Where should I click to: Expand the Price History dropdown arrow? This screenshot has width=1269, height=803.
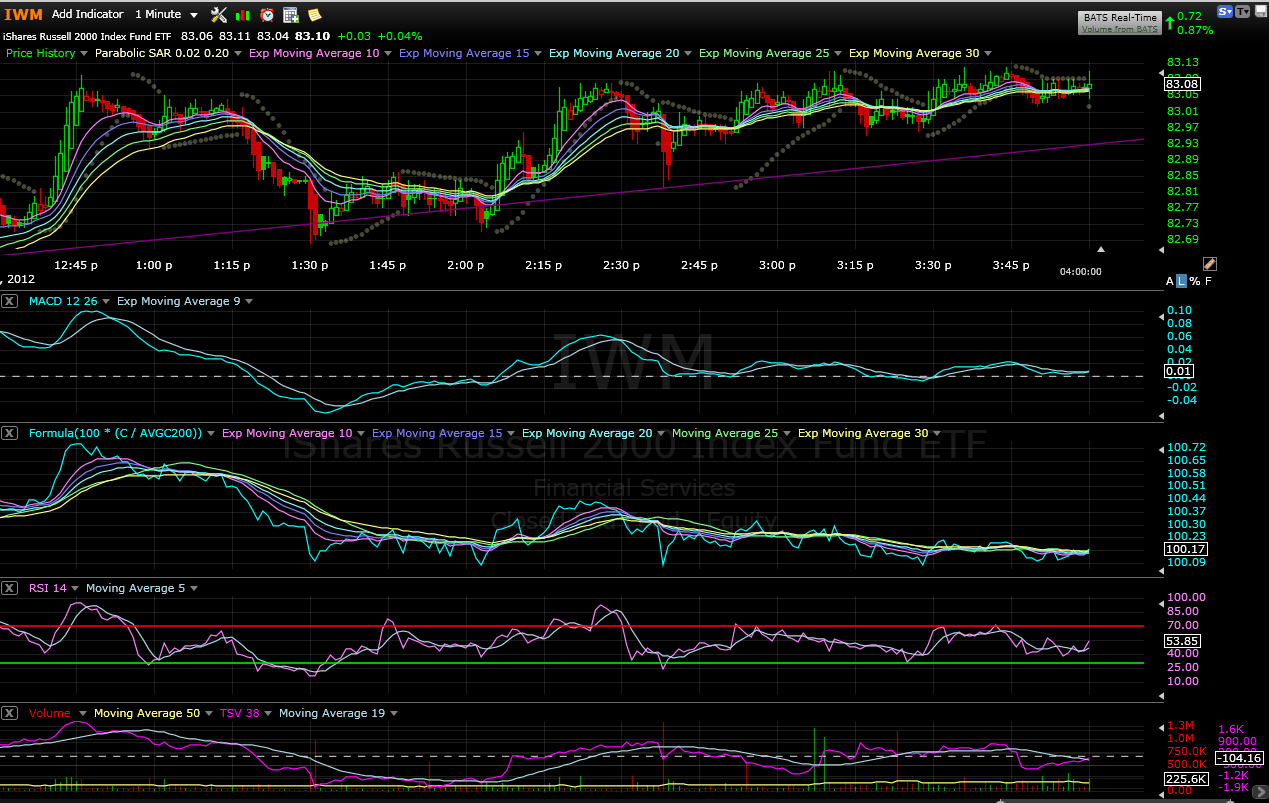point(85,53)
